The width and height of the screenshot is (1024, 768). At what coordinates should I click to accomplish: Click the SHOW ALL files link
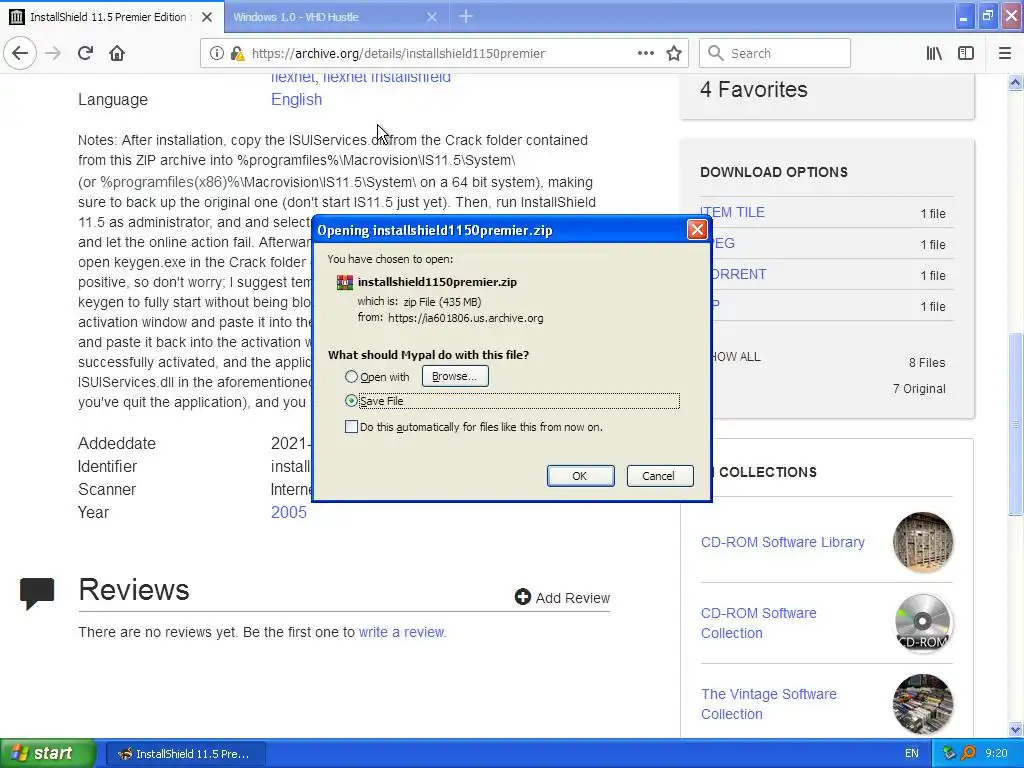(736, 357)
